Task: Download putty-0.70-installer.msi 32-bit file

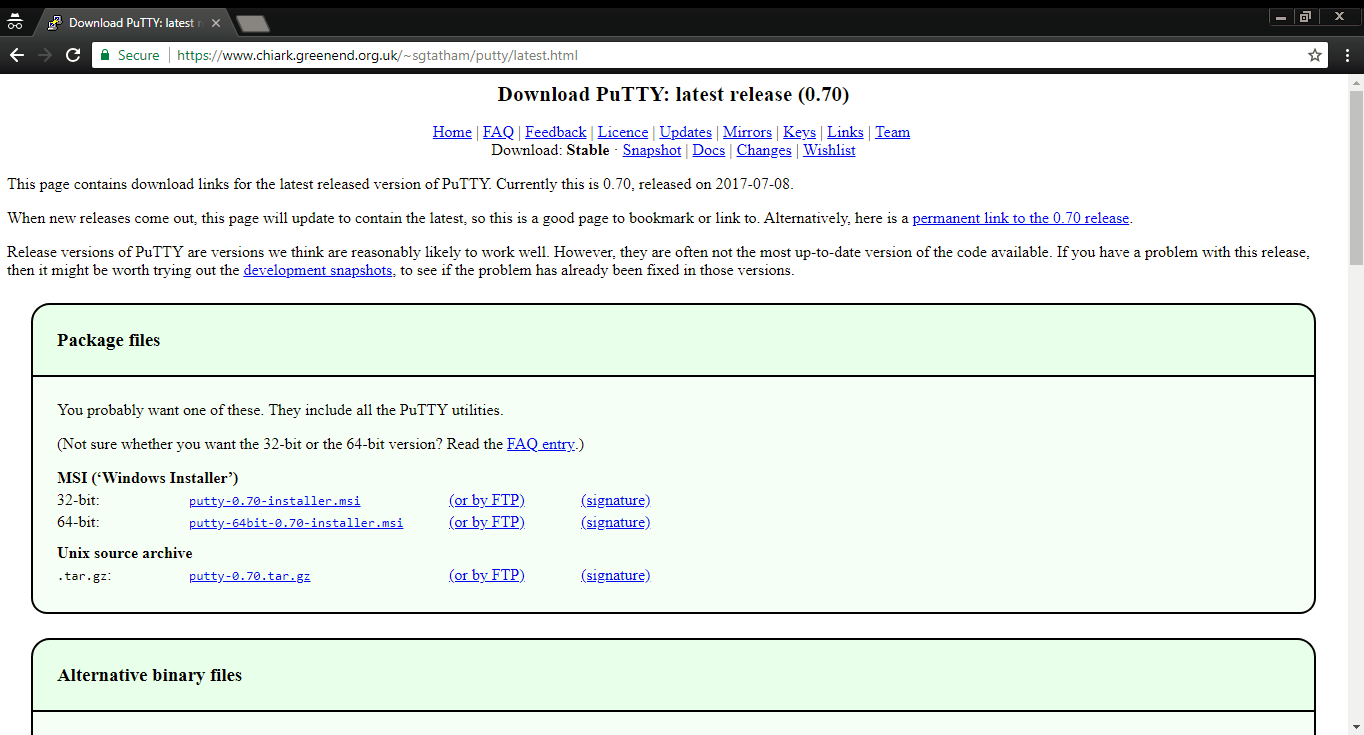Action: tap(274, 501)
